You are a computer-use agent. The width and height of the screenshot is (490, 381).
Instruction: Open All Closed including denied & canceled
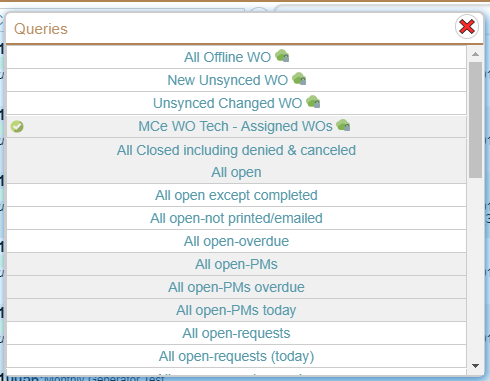[236, 150]
